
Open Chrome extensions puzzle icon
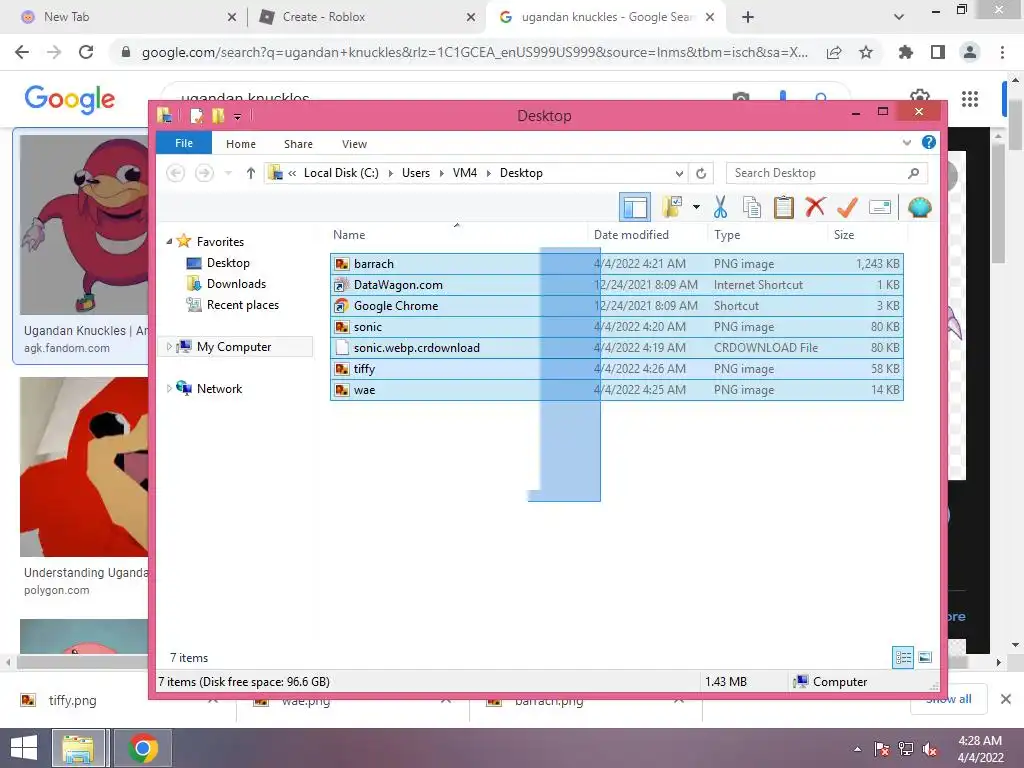(x=905, y=52)
